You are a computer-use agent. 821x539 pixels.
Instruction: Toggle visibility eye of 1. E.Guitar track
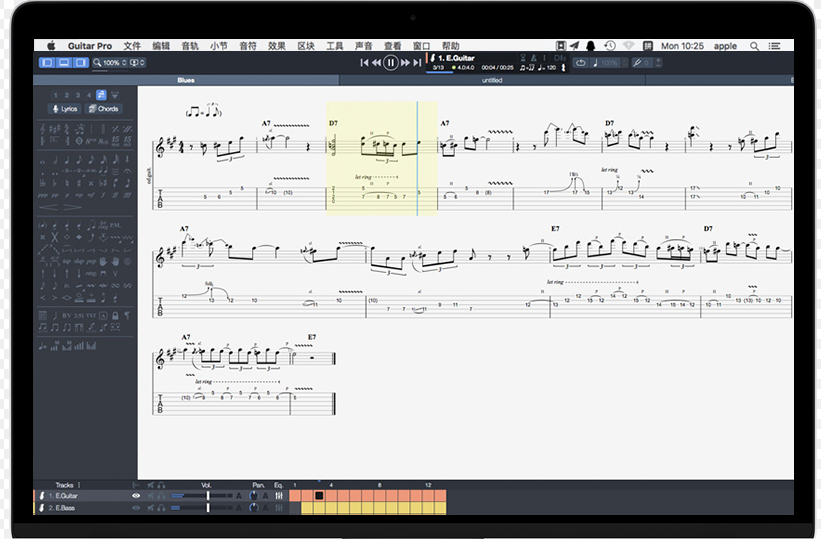(x=136, y=496)
